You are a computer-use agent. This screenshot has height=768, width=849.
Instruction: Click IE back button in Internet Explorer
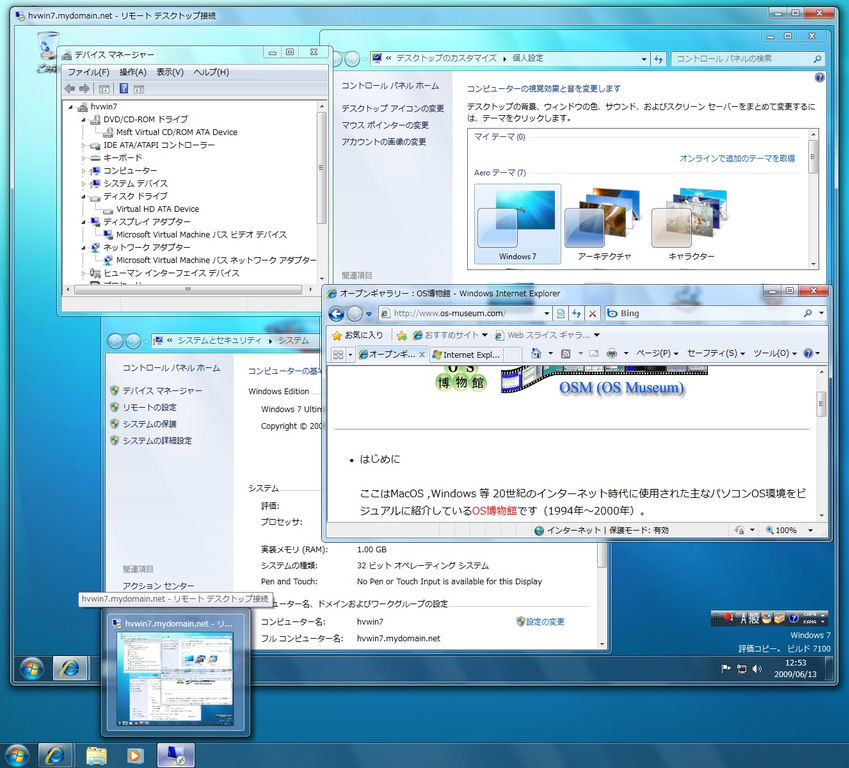[x=336, y=314]
